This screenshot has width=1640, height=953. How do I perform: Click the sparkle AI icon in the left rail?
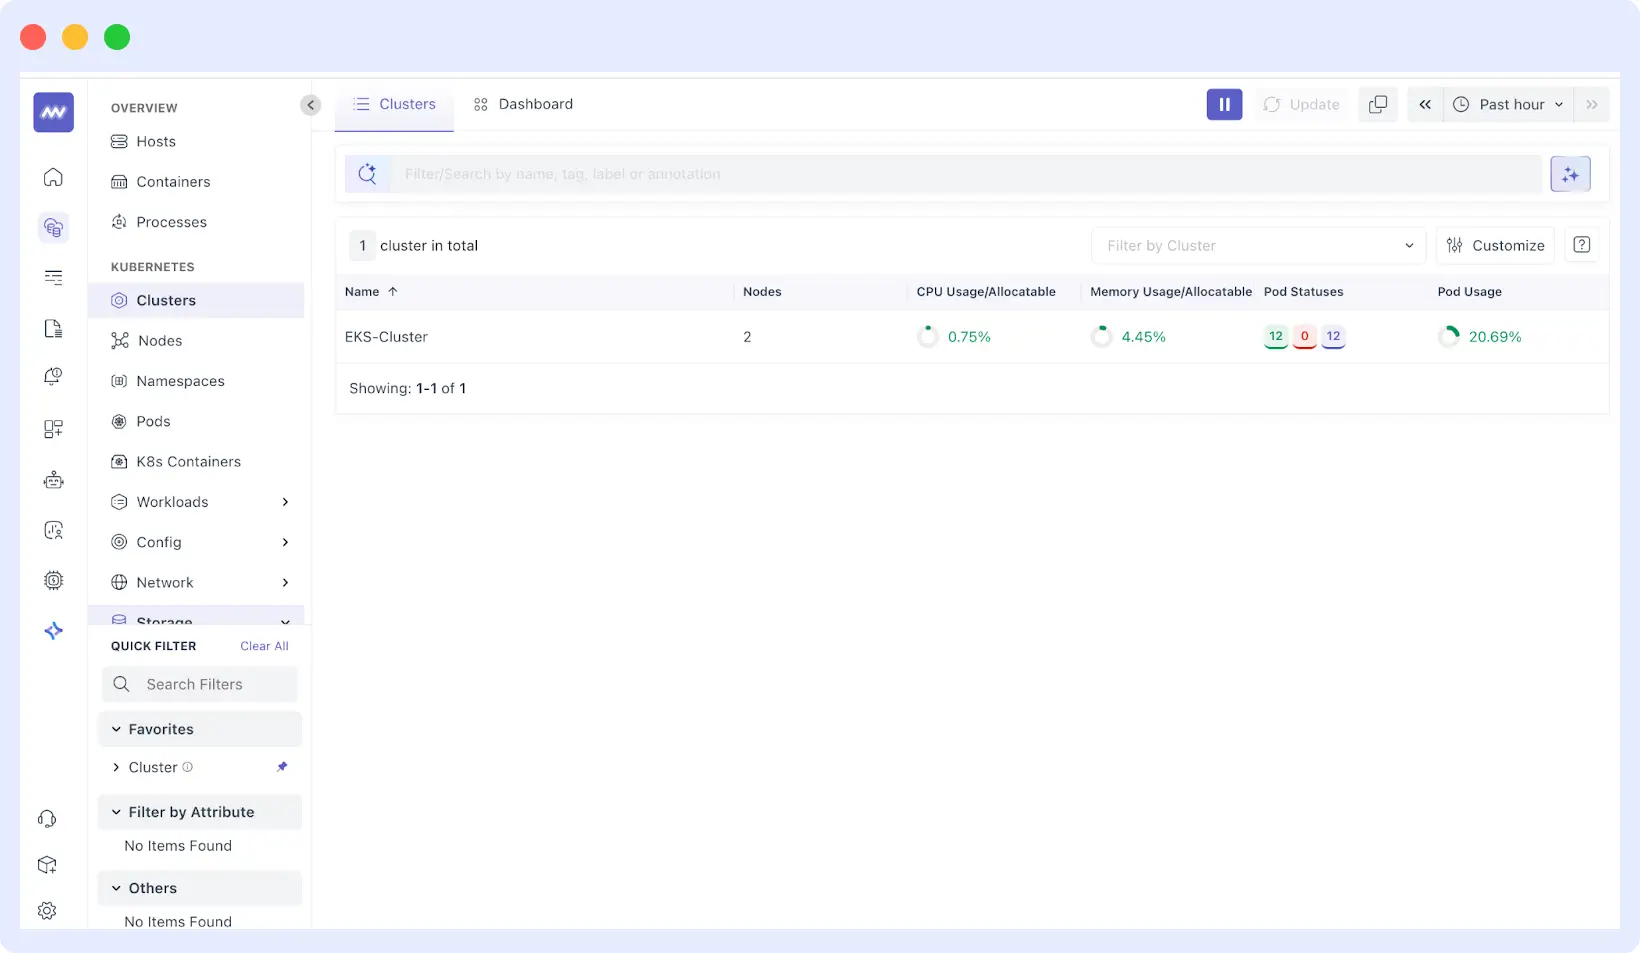(53, 631)
